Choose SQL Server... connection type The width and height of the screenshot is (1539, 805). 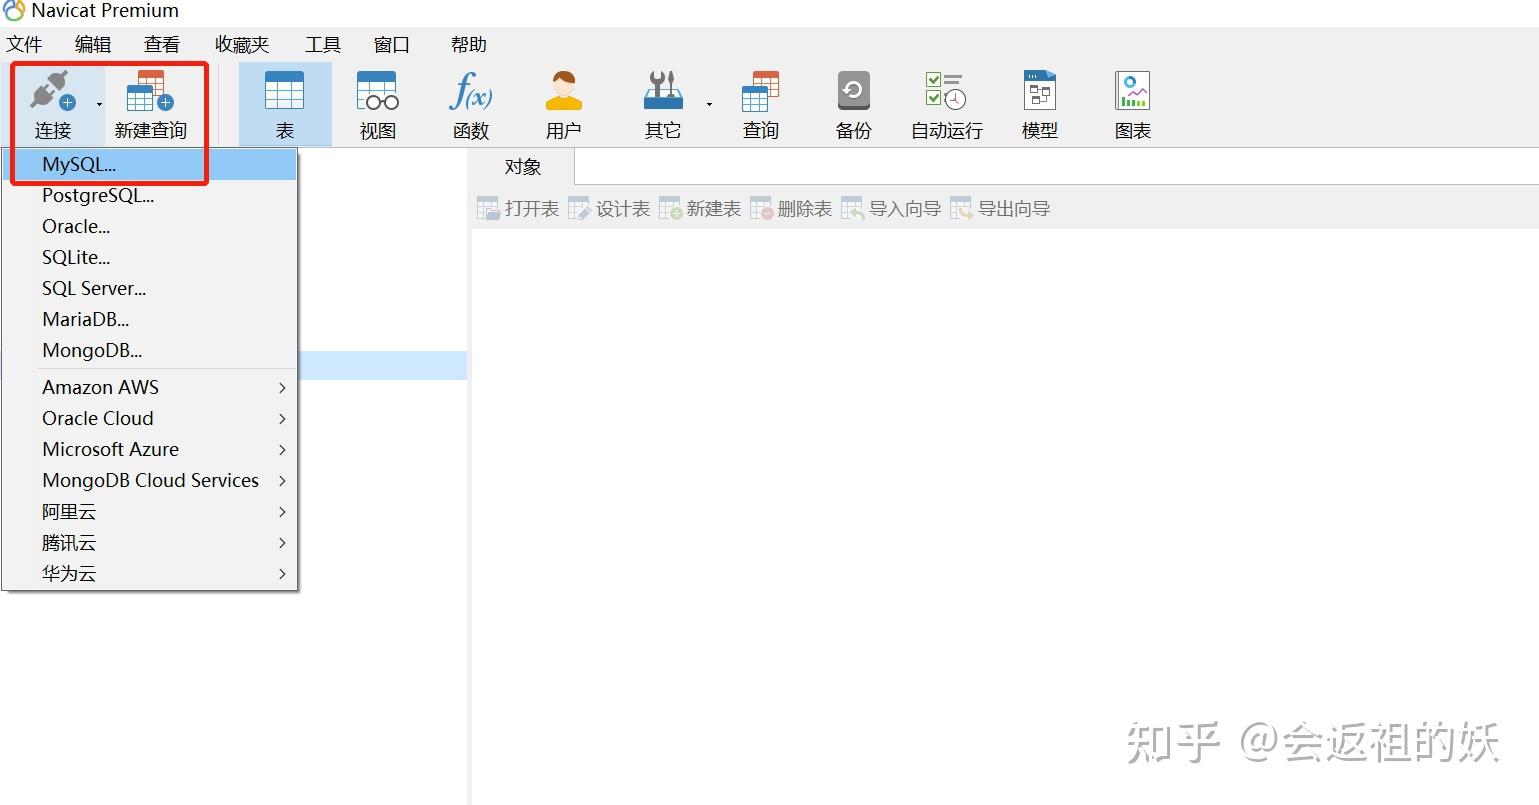(150, 289)
